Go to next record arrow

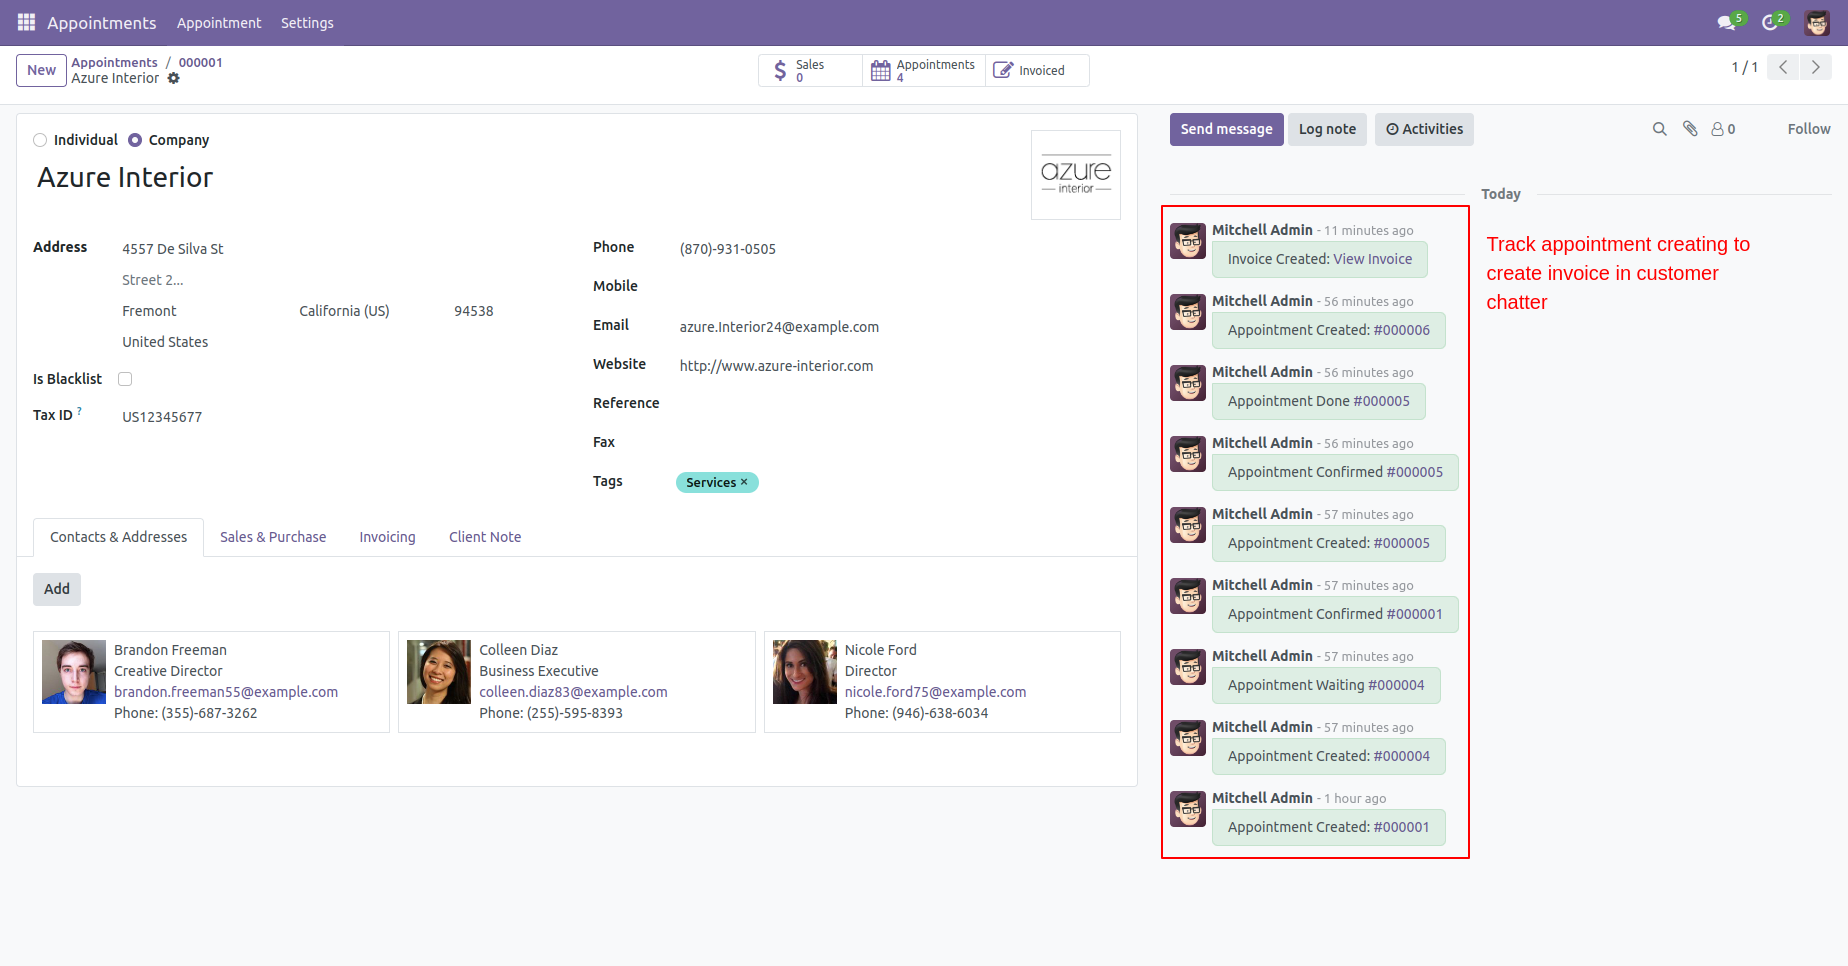click(1816, 67)
